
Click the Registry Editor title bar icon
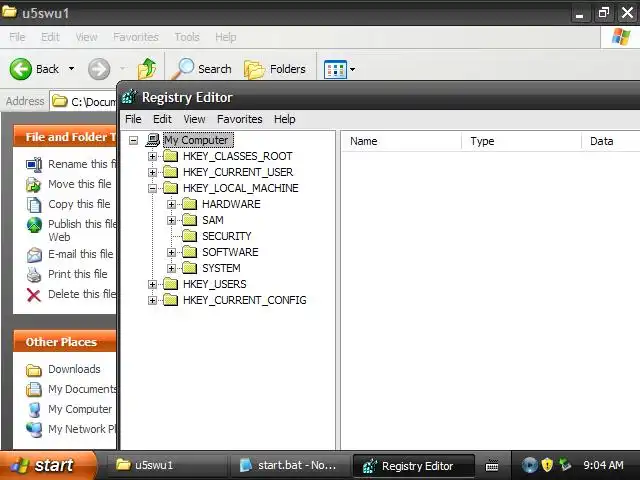coord(130,97)
